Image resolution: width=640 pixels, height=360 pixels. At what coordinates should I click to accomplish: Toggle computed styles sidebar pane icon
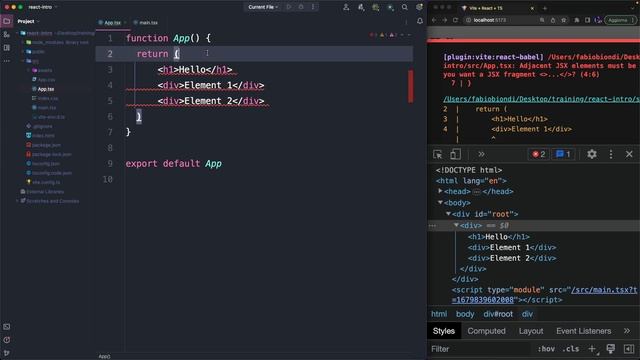(629, 349)
